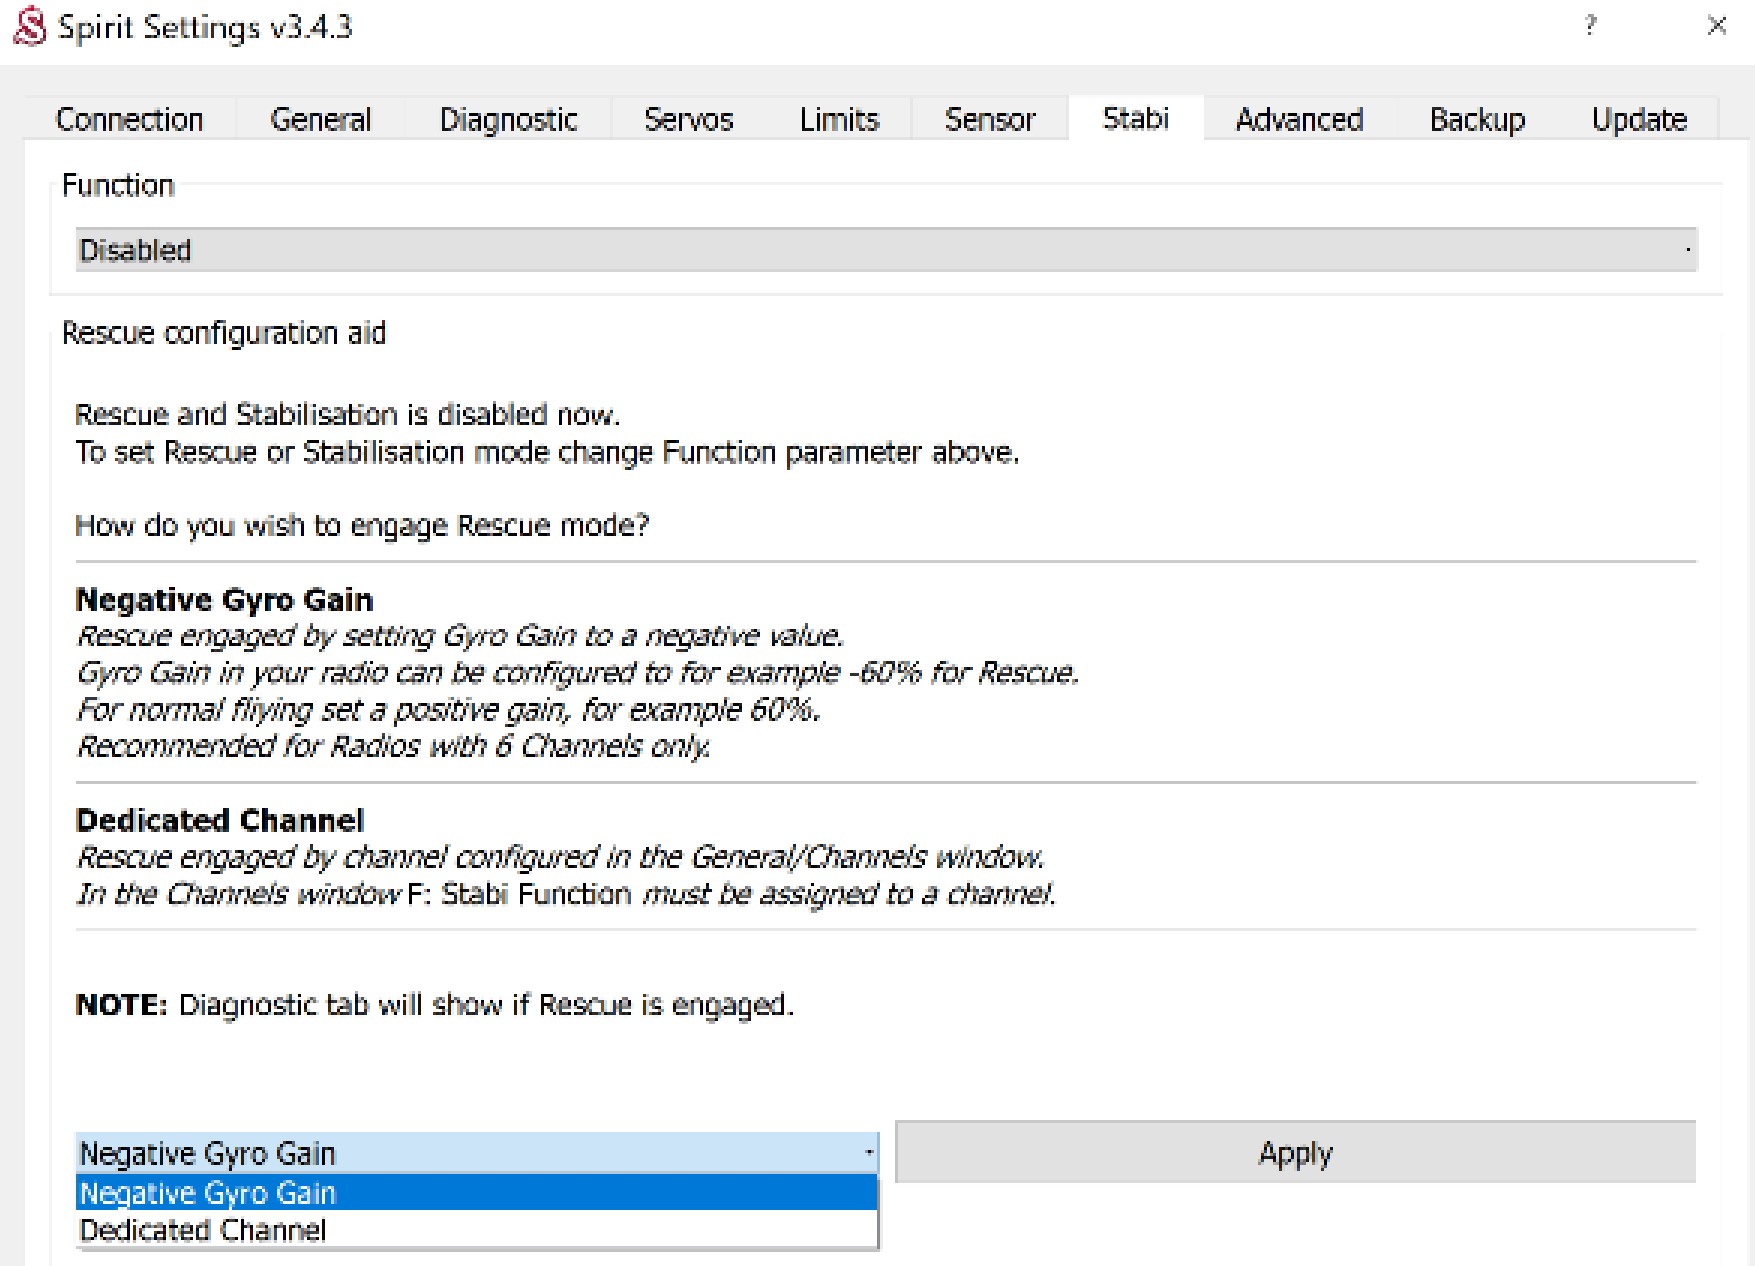Screen dimensions: 1755x1266
Task: Go to the Backup tab
Action: pos(1476,119)
